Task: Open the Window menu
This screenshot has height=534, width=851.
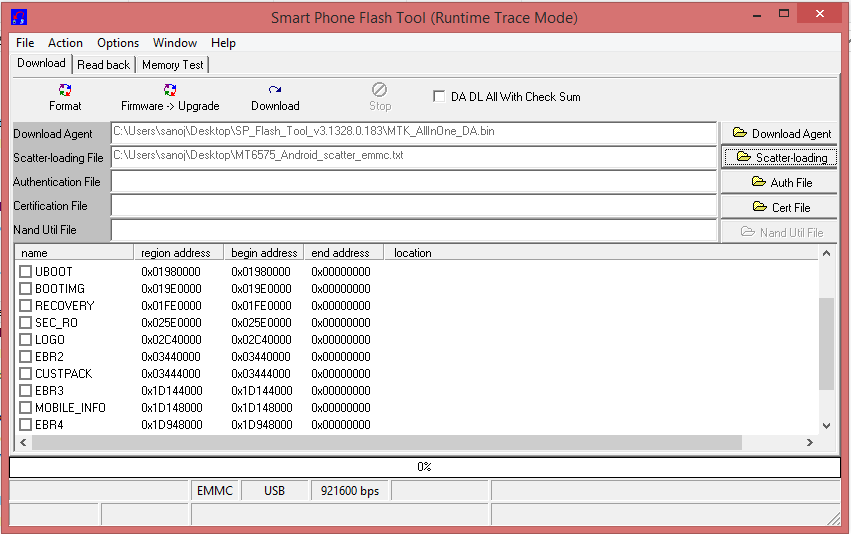Action: [175, 43]
